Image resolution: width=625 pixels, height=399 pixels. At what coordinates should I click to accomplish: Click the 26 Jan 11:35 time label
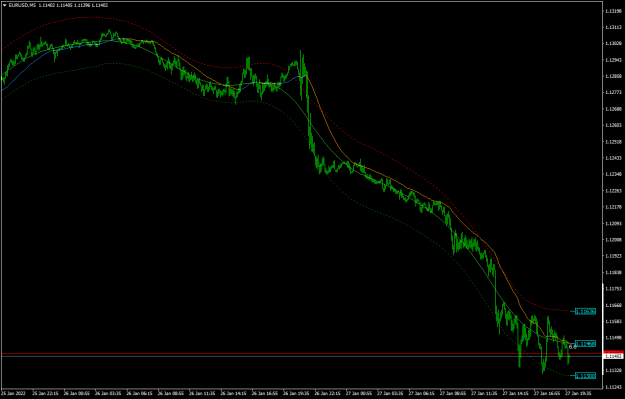[202, 393]
